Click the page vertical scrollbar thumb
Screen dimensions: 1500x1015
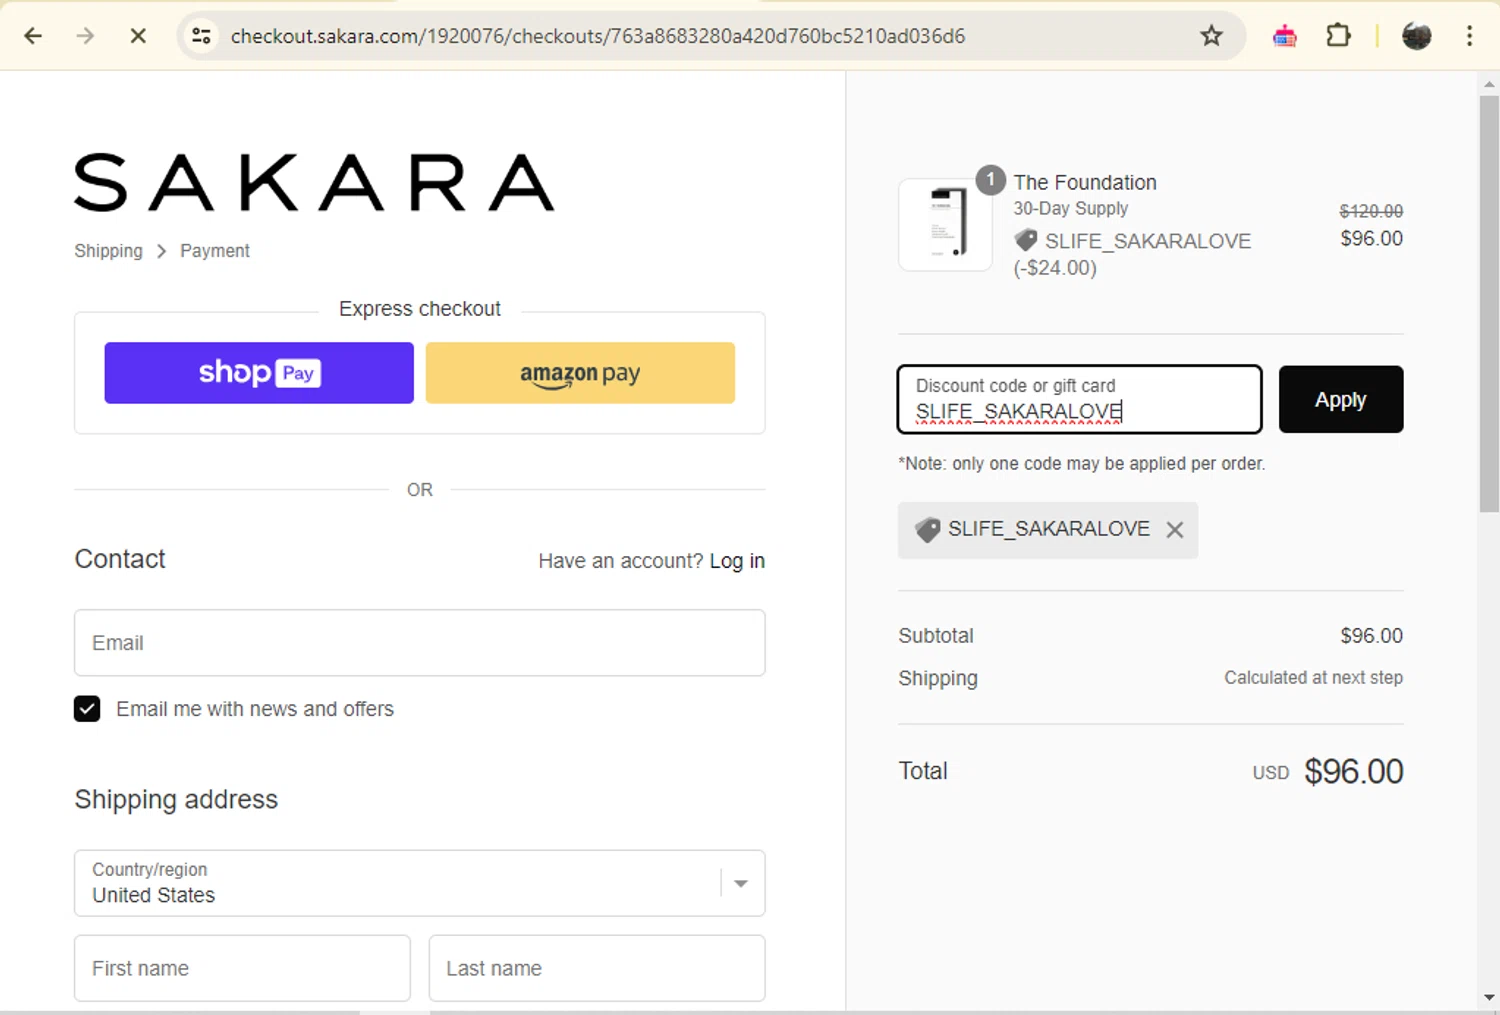(1489, 303)
